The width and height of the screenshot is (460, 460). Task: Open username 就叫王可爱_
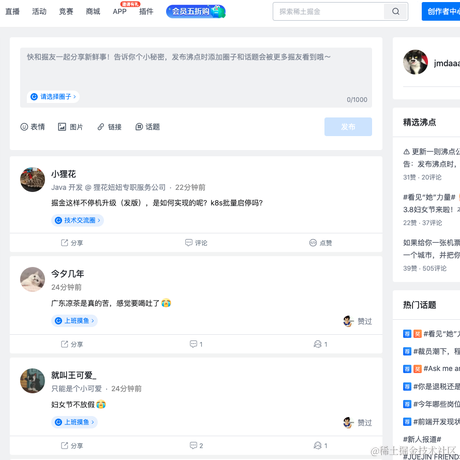click(x=74, y=375)
